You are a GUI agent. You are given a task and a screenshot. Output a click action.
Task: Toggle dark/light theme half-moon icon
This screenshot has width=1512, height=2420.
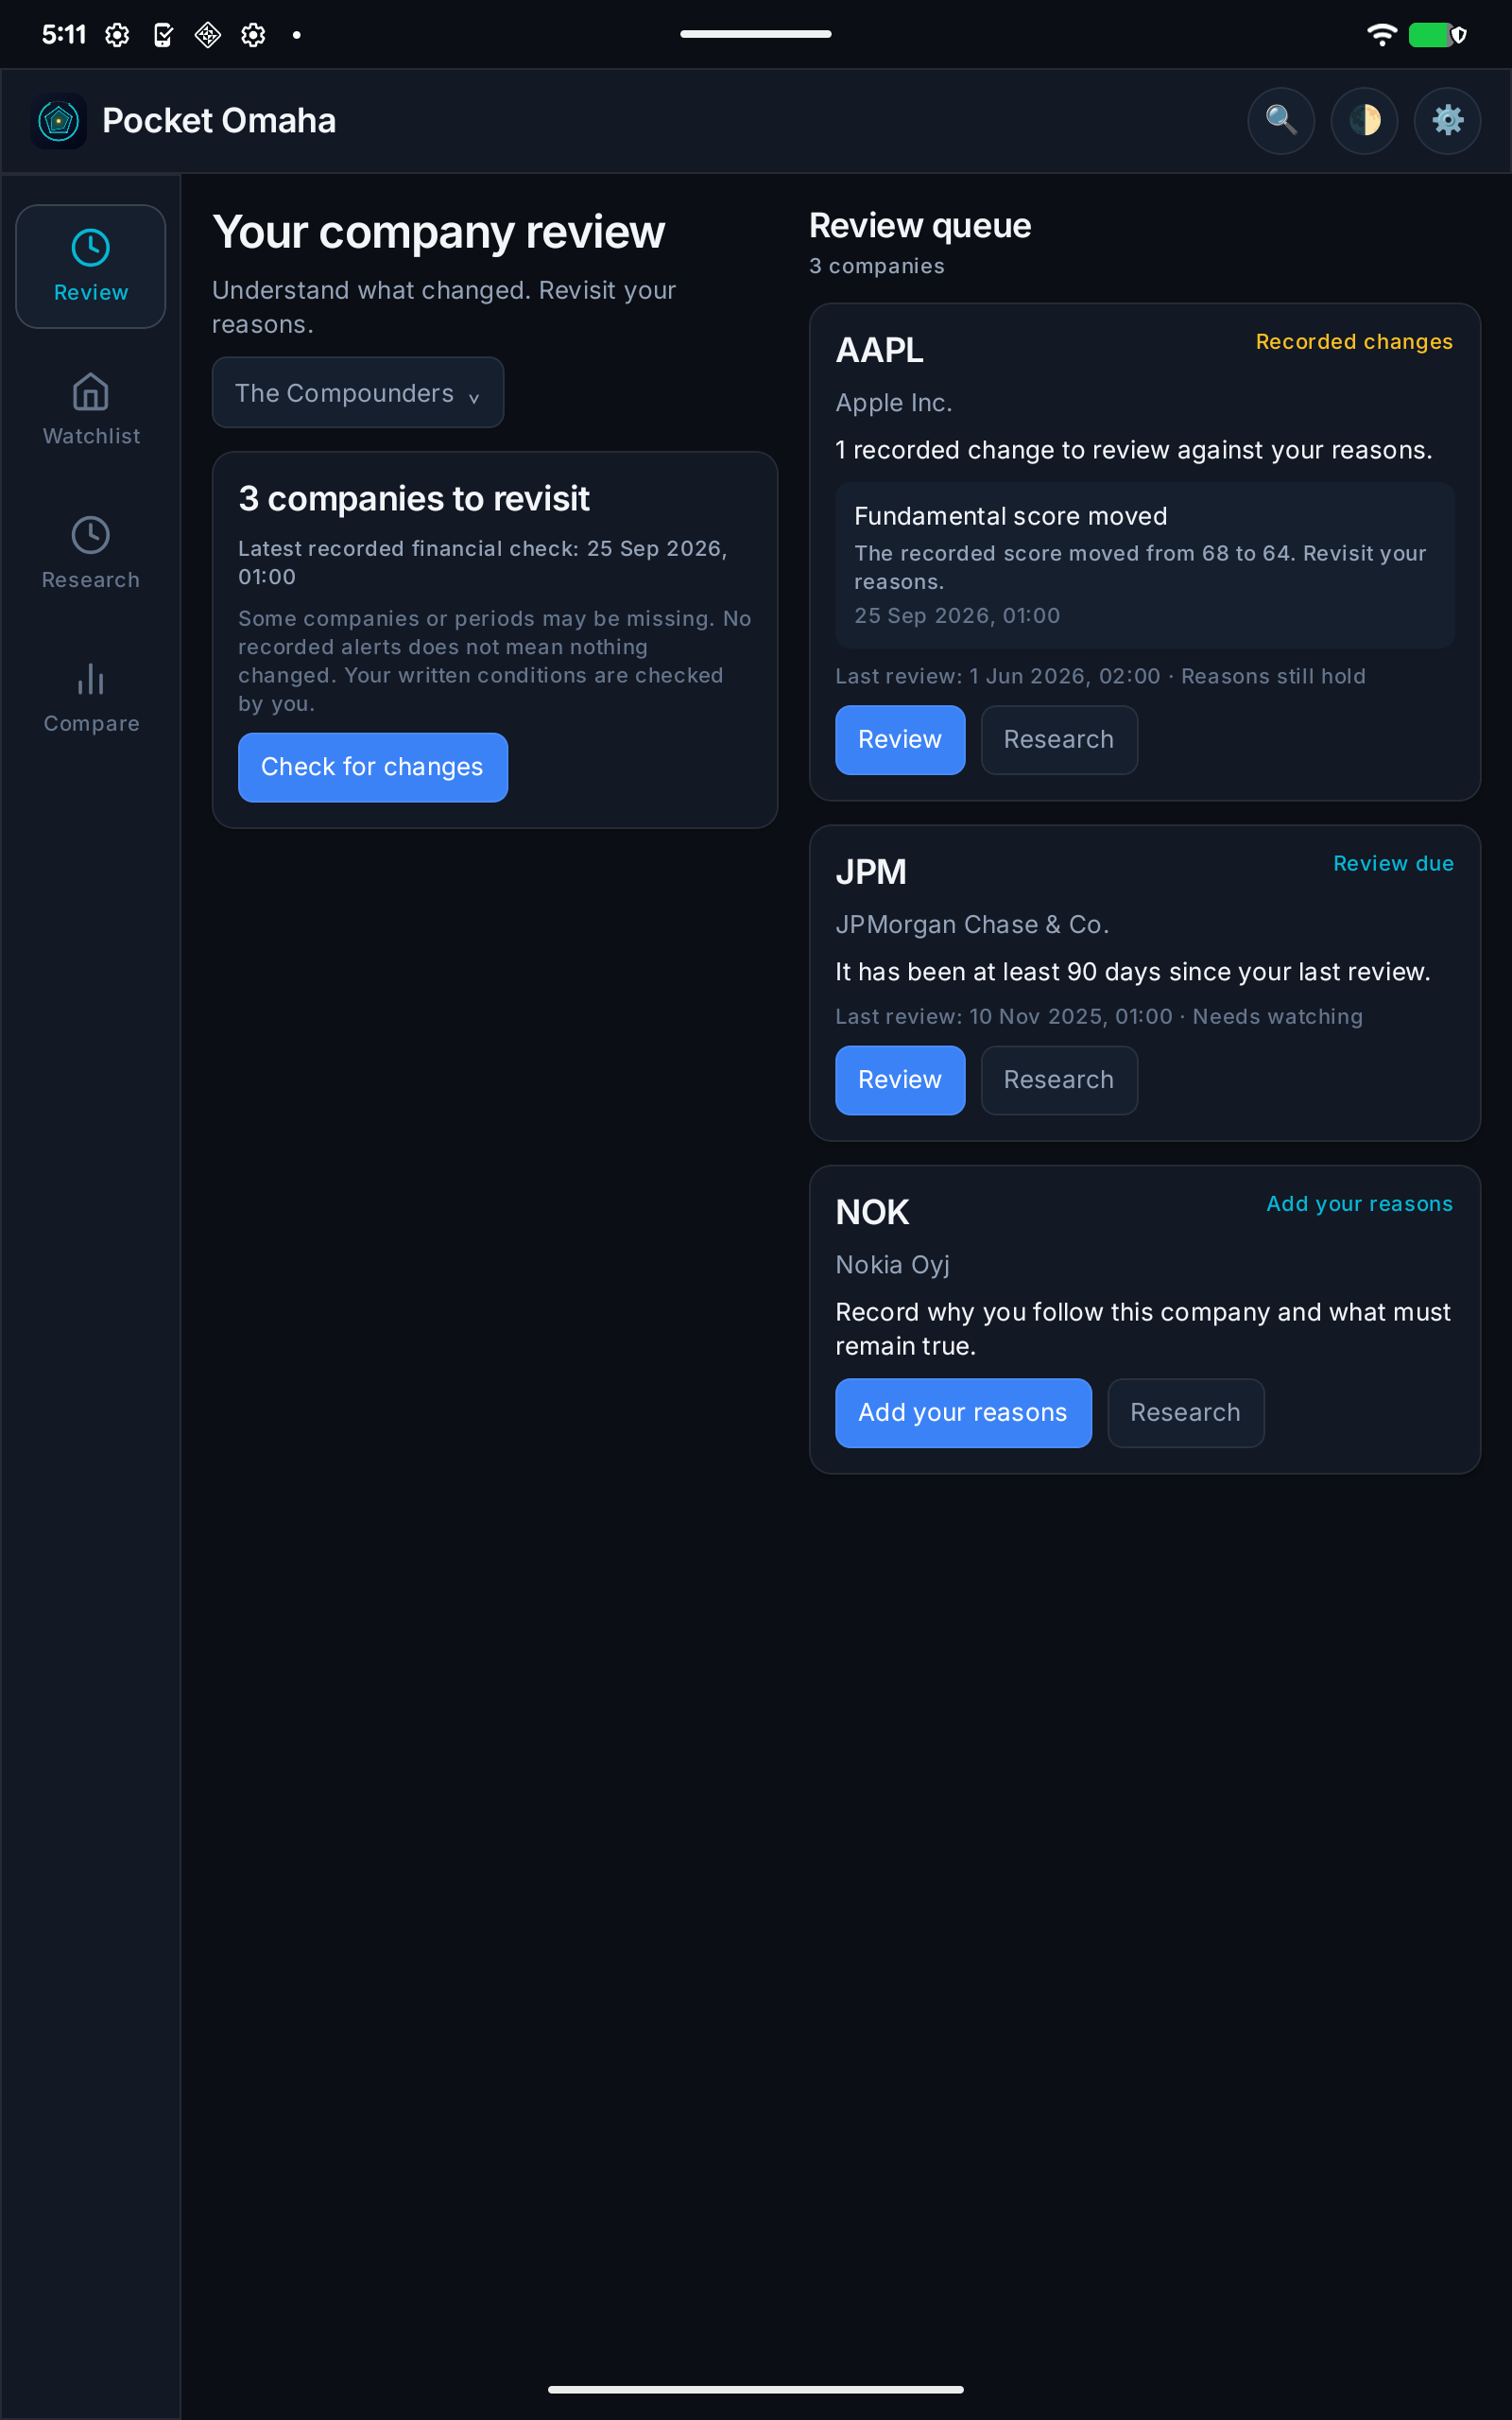(1364, 121)
